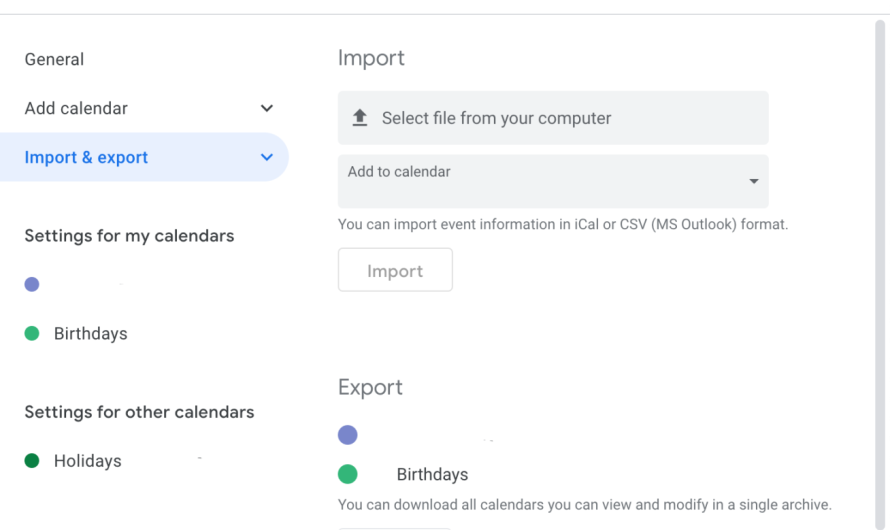Click purple calendar dot in sidebar
Image resolution: width=890 pixels, height=530 pixels.
pos(32,284)
